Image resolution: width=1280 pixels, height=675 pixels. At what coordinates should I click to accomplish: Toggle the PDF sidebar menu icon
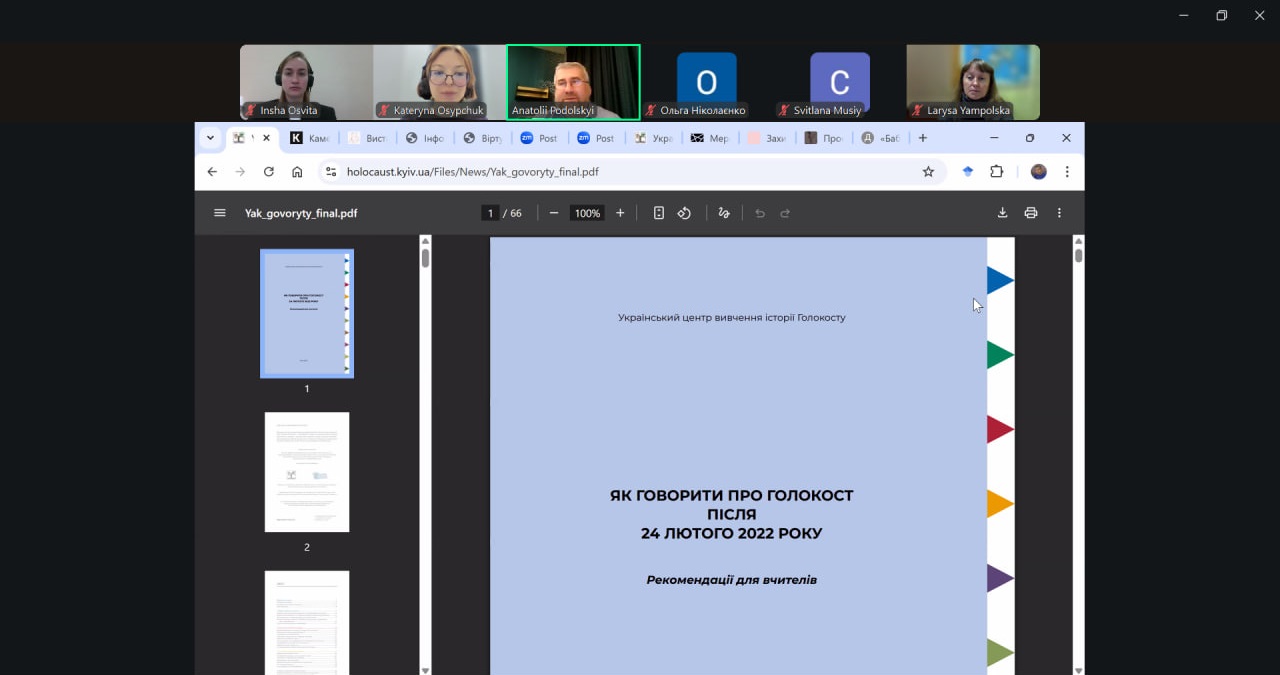click(220, 213)
